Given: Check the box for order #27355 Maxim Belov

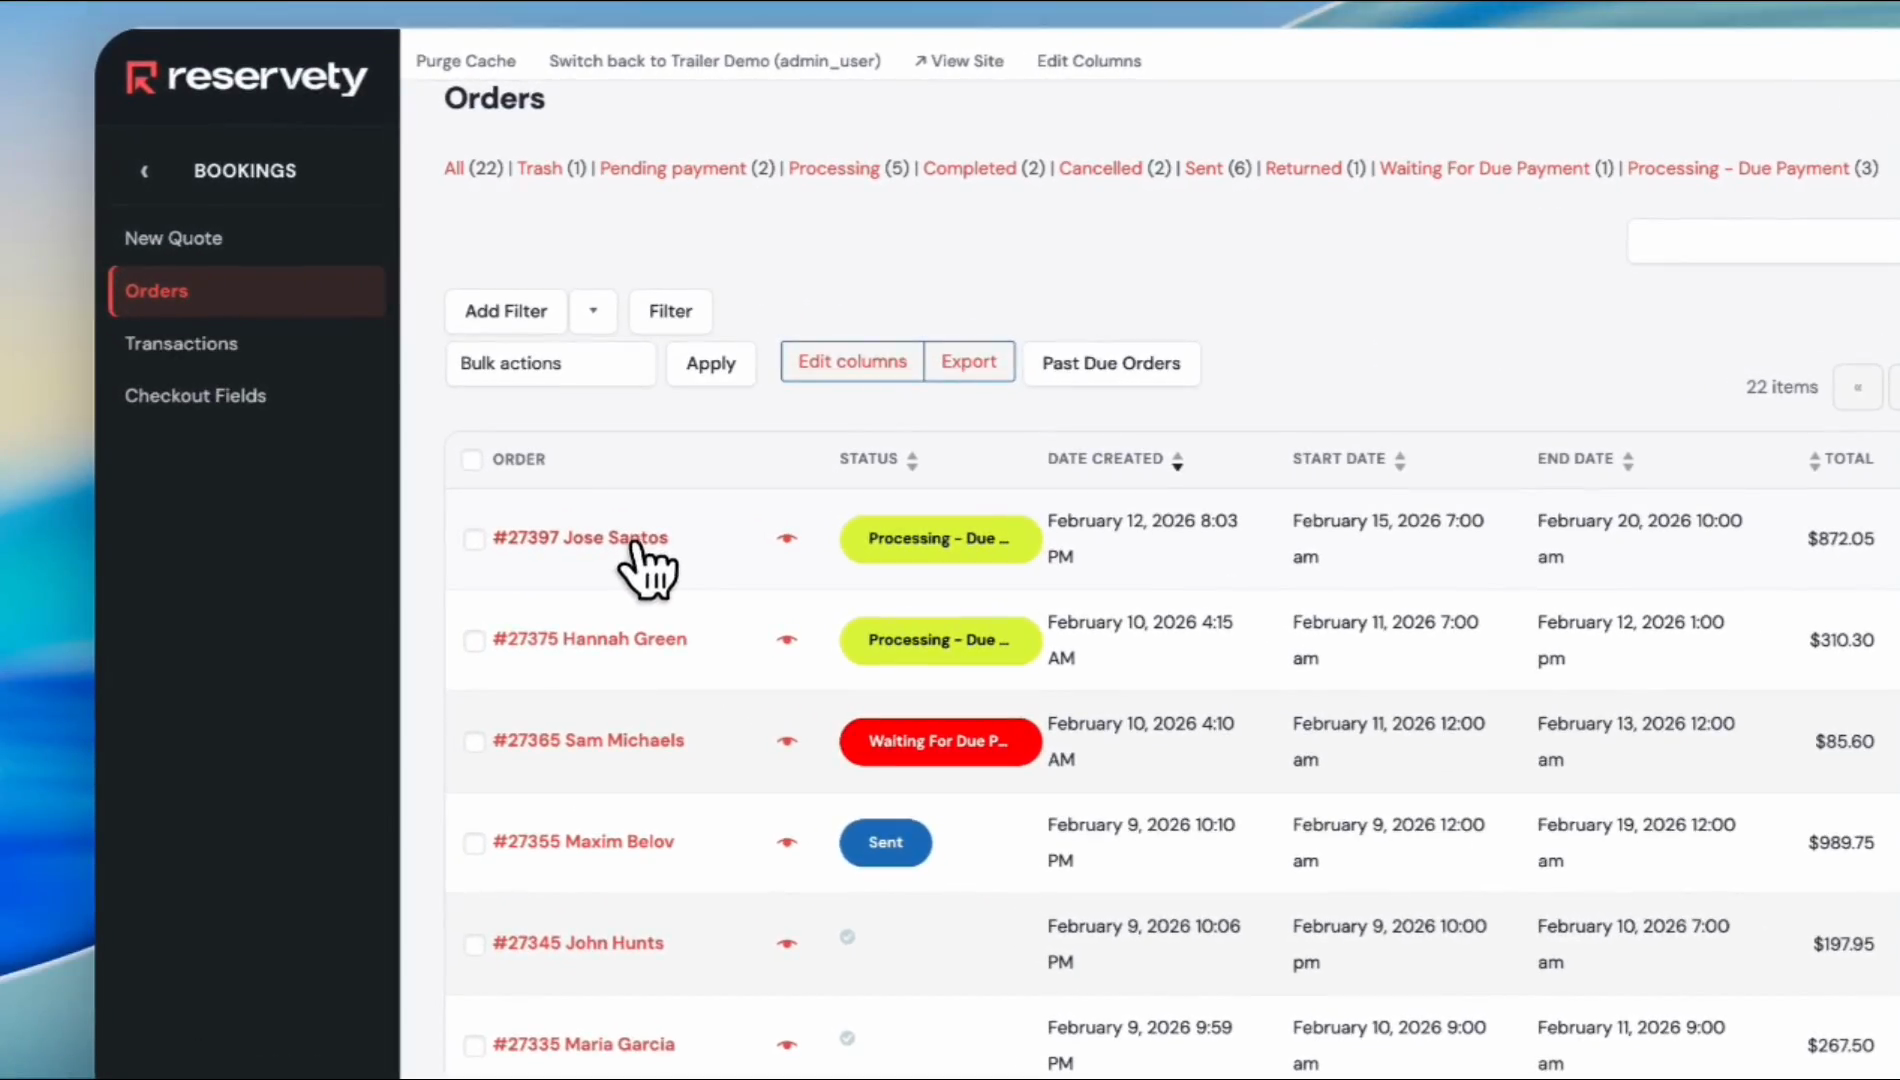Looking at the screenshot, I should click(474, 843).
